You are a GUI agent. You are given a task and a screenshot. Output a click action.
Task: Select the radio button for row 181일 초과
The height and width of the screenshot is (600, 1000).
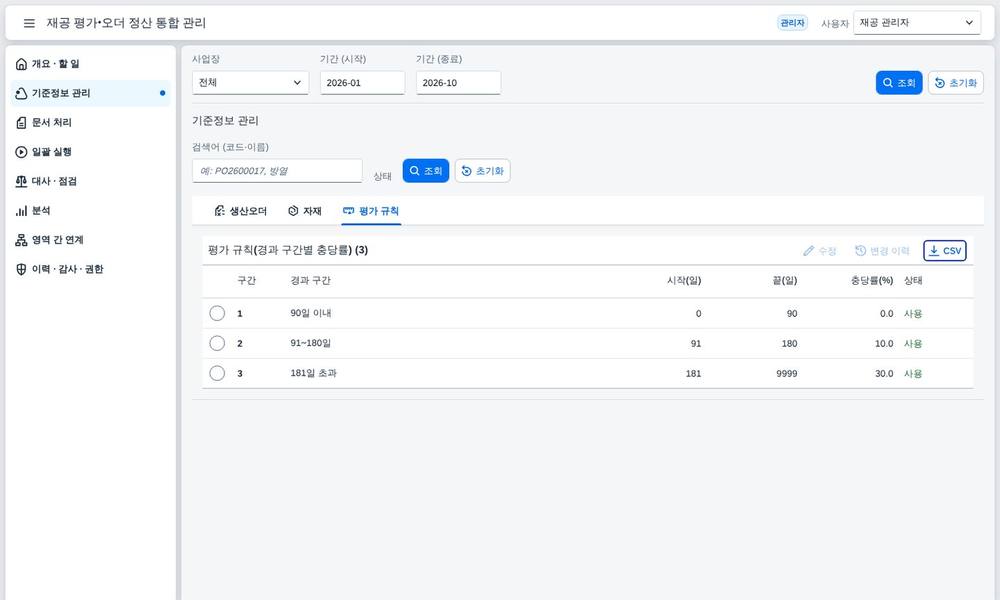217,373
